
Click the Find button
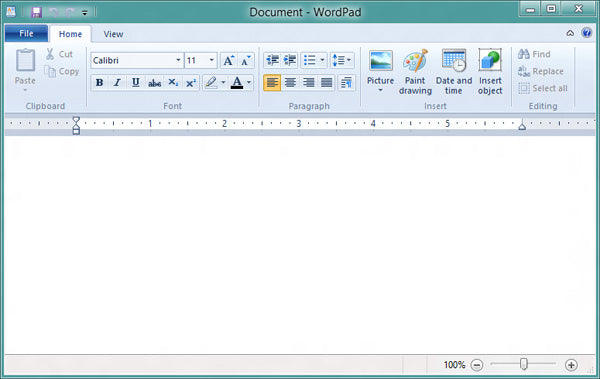tap(534, 54)
